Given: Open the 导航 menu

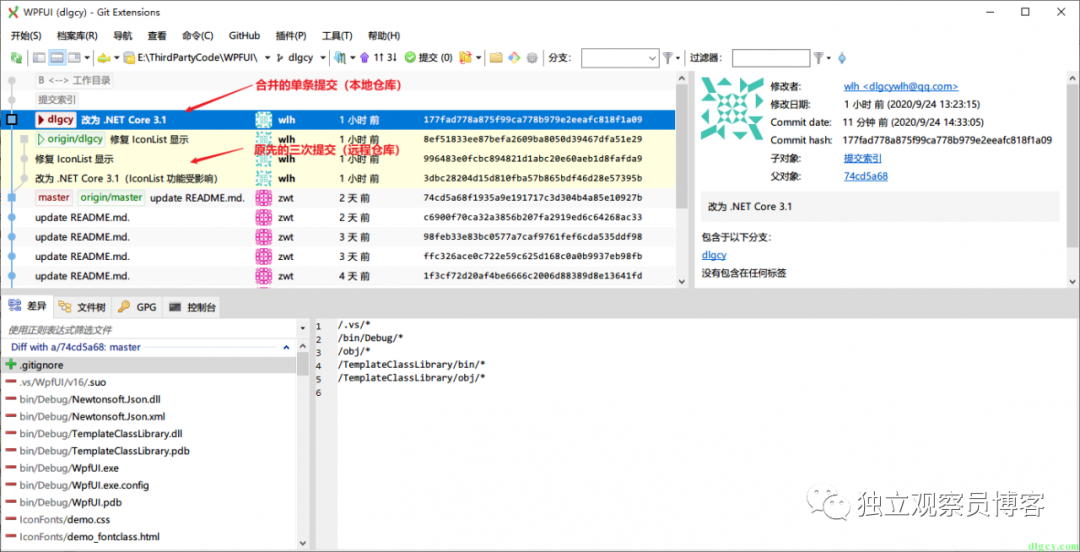Looking at the screenshot, I should (x=123, y=36).
